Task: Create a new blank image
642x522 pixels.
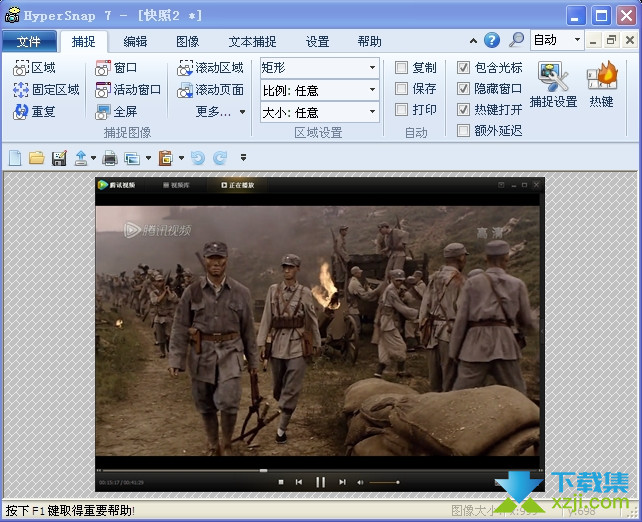Action: [x=15, y=158]
